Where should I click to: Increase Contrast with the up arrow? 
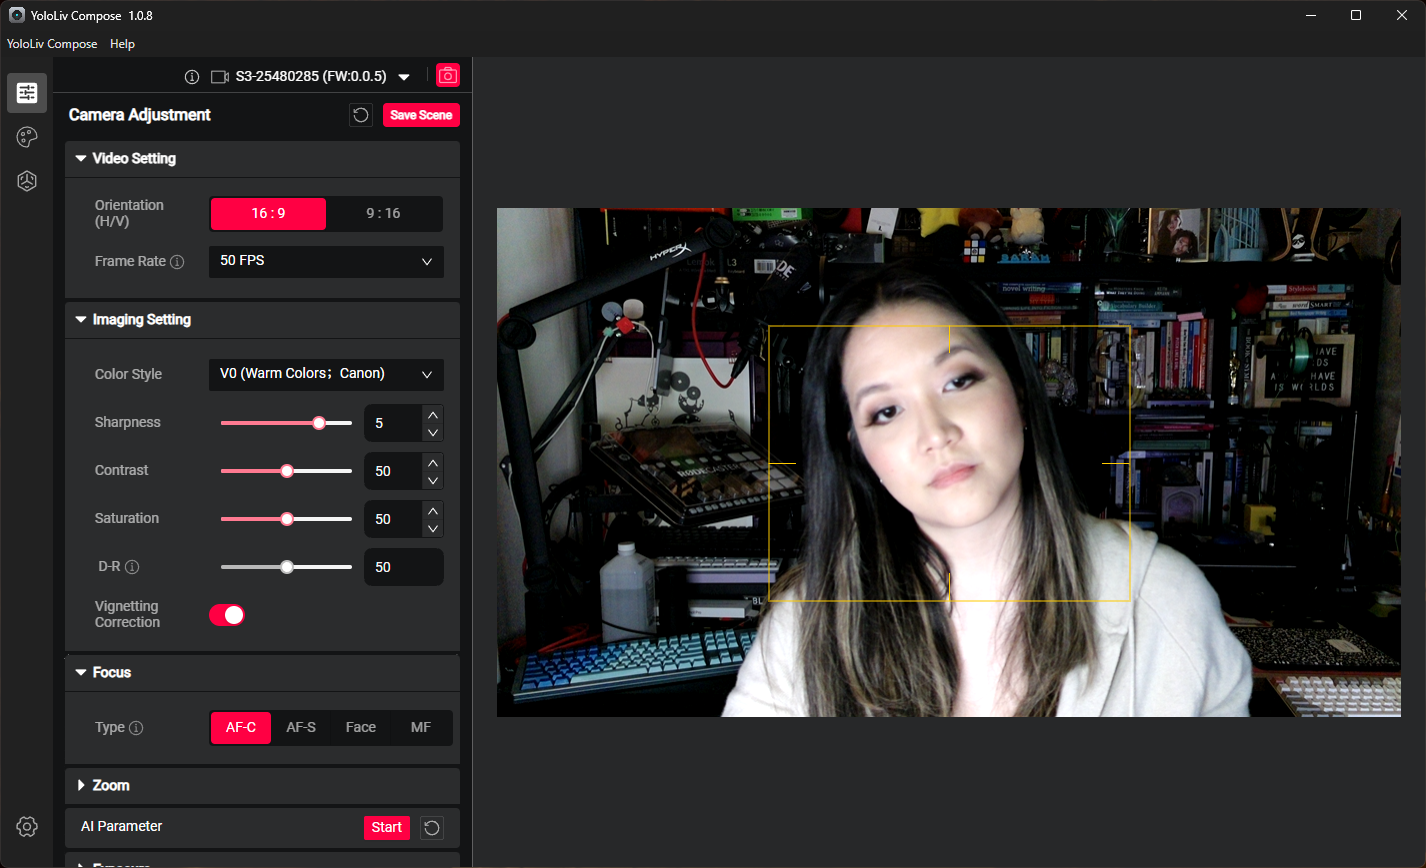click(432, 462)
